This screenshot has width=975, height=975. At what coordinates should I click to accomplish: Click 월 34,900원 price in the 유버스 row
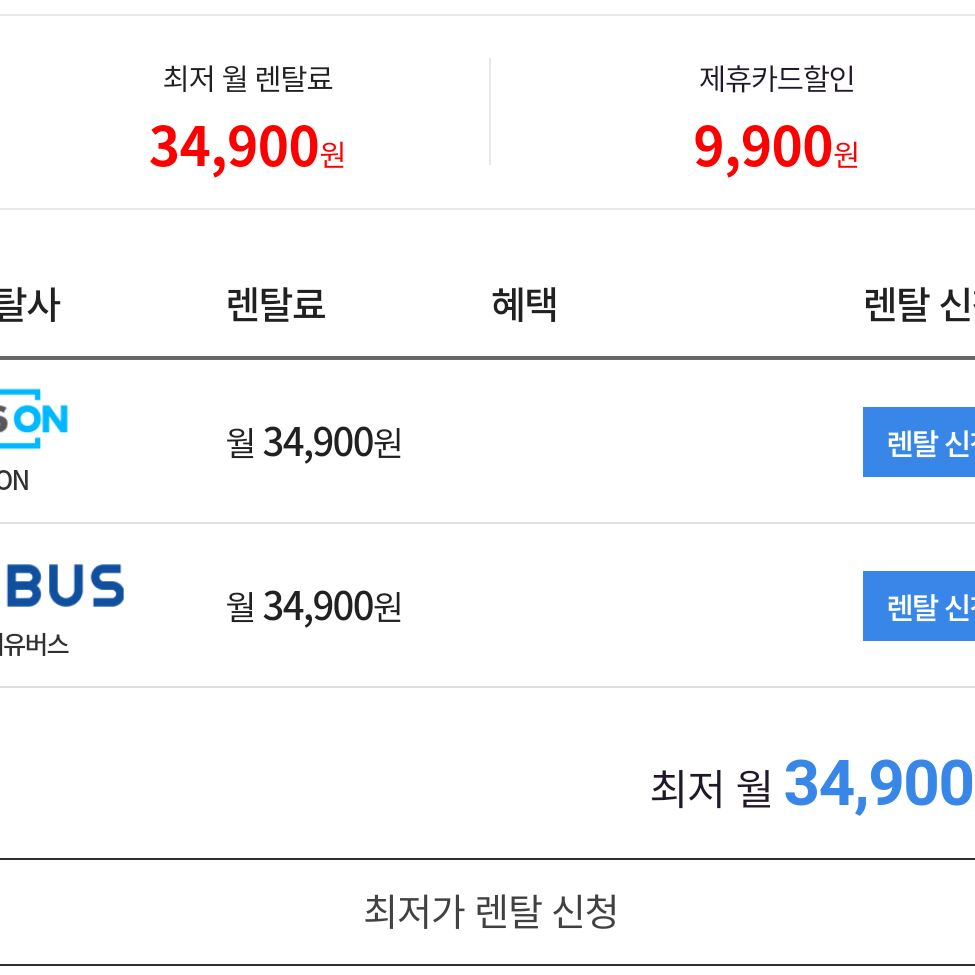click(314, 606)
